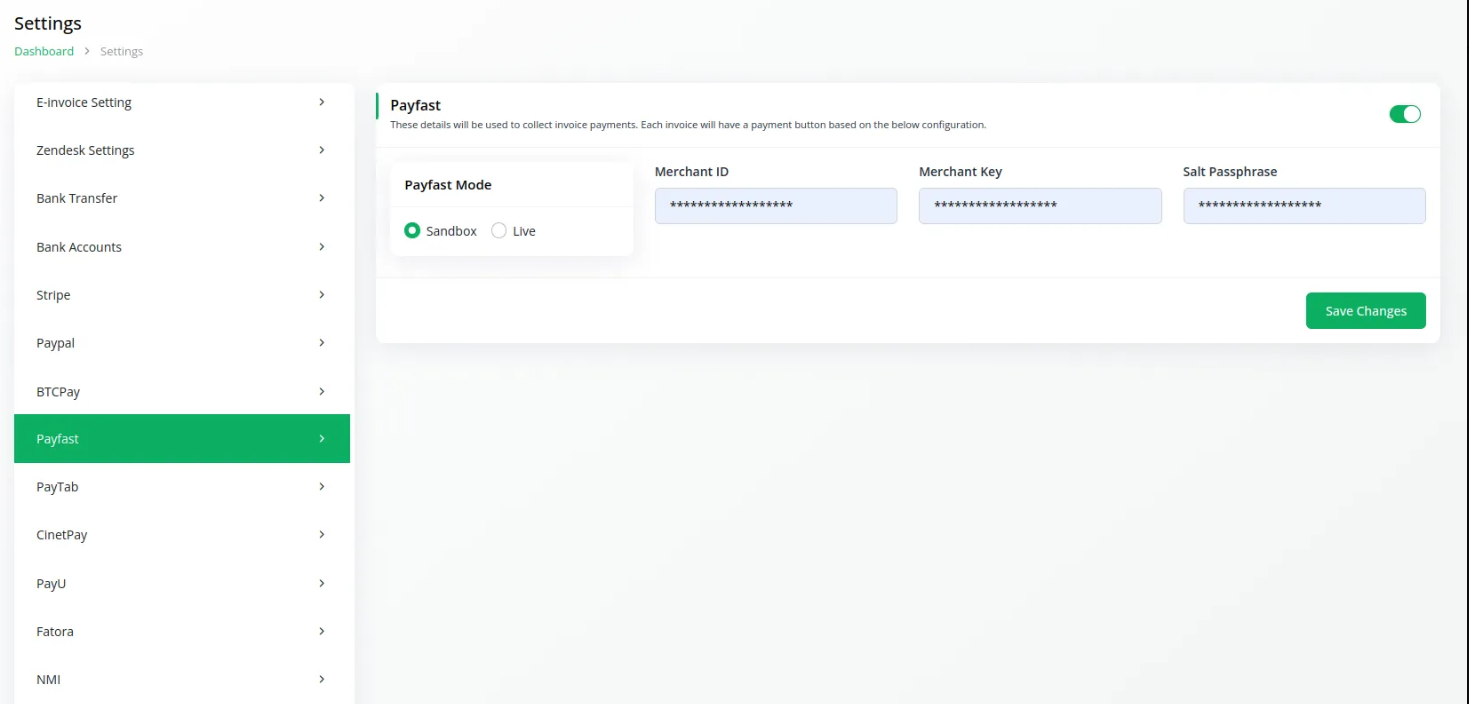Select Live Payfast mode
This screenshot has width=1469, height=704.
click(499, 231)
